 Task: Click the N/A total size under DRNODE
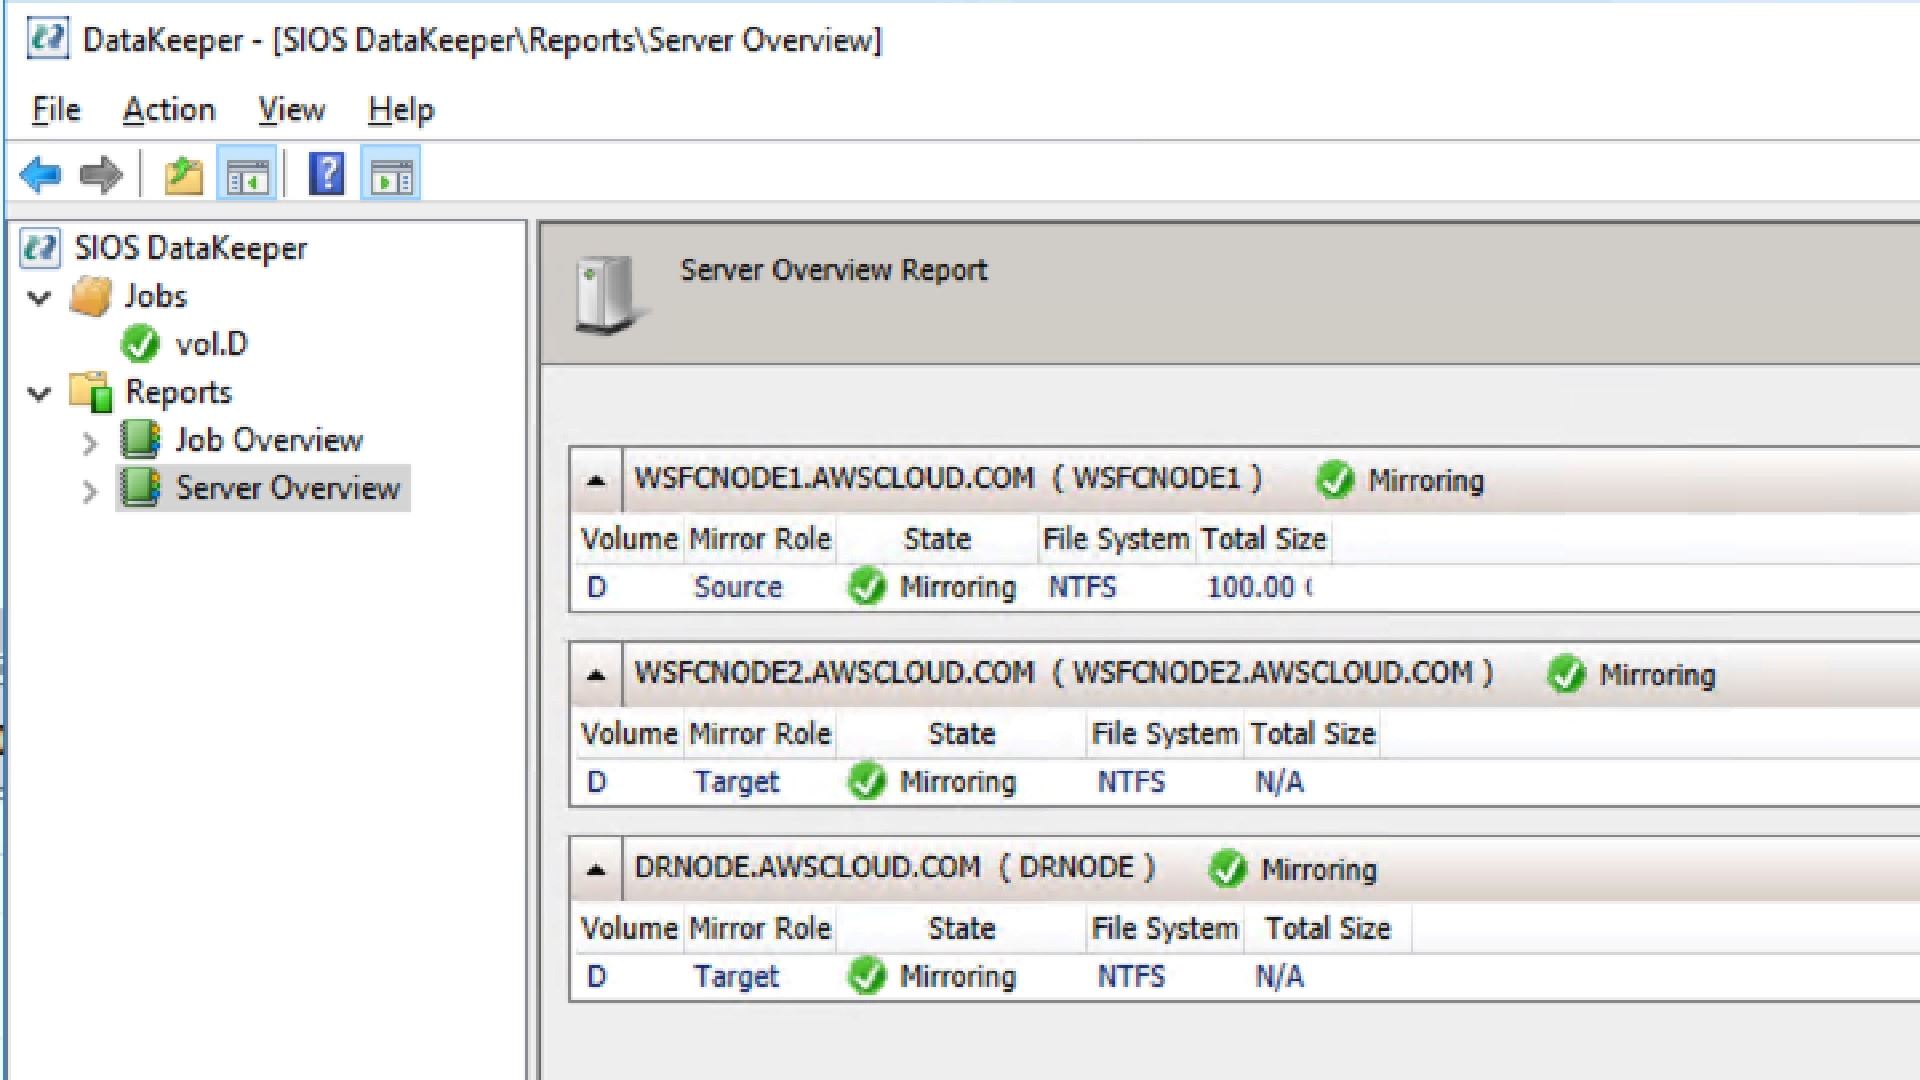pyautogui.click(x=1279, y=976)
